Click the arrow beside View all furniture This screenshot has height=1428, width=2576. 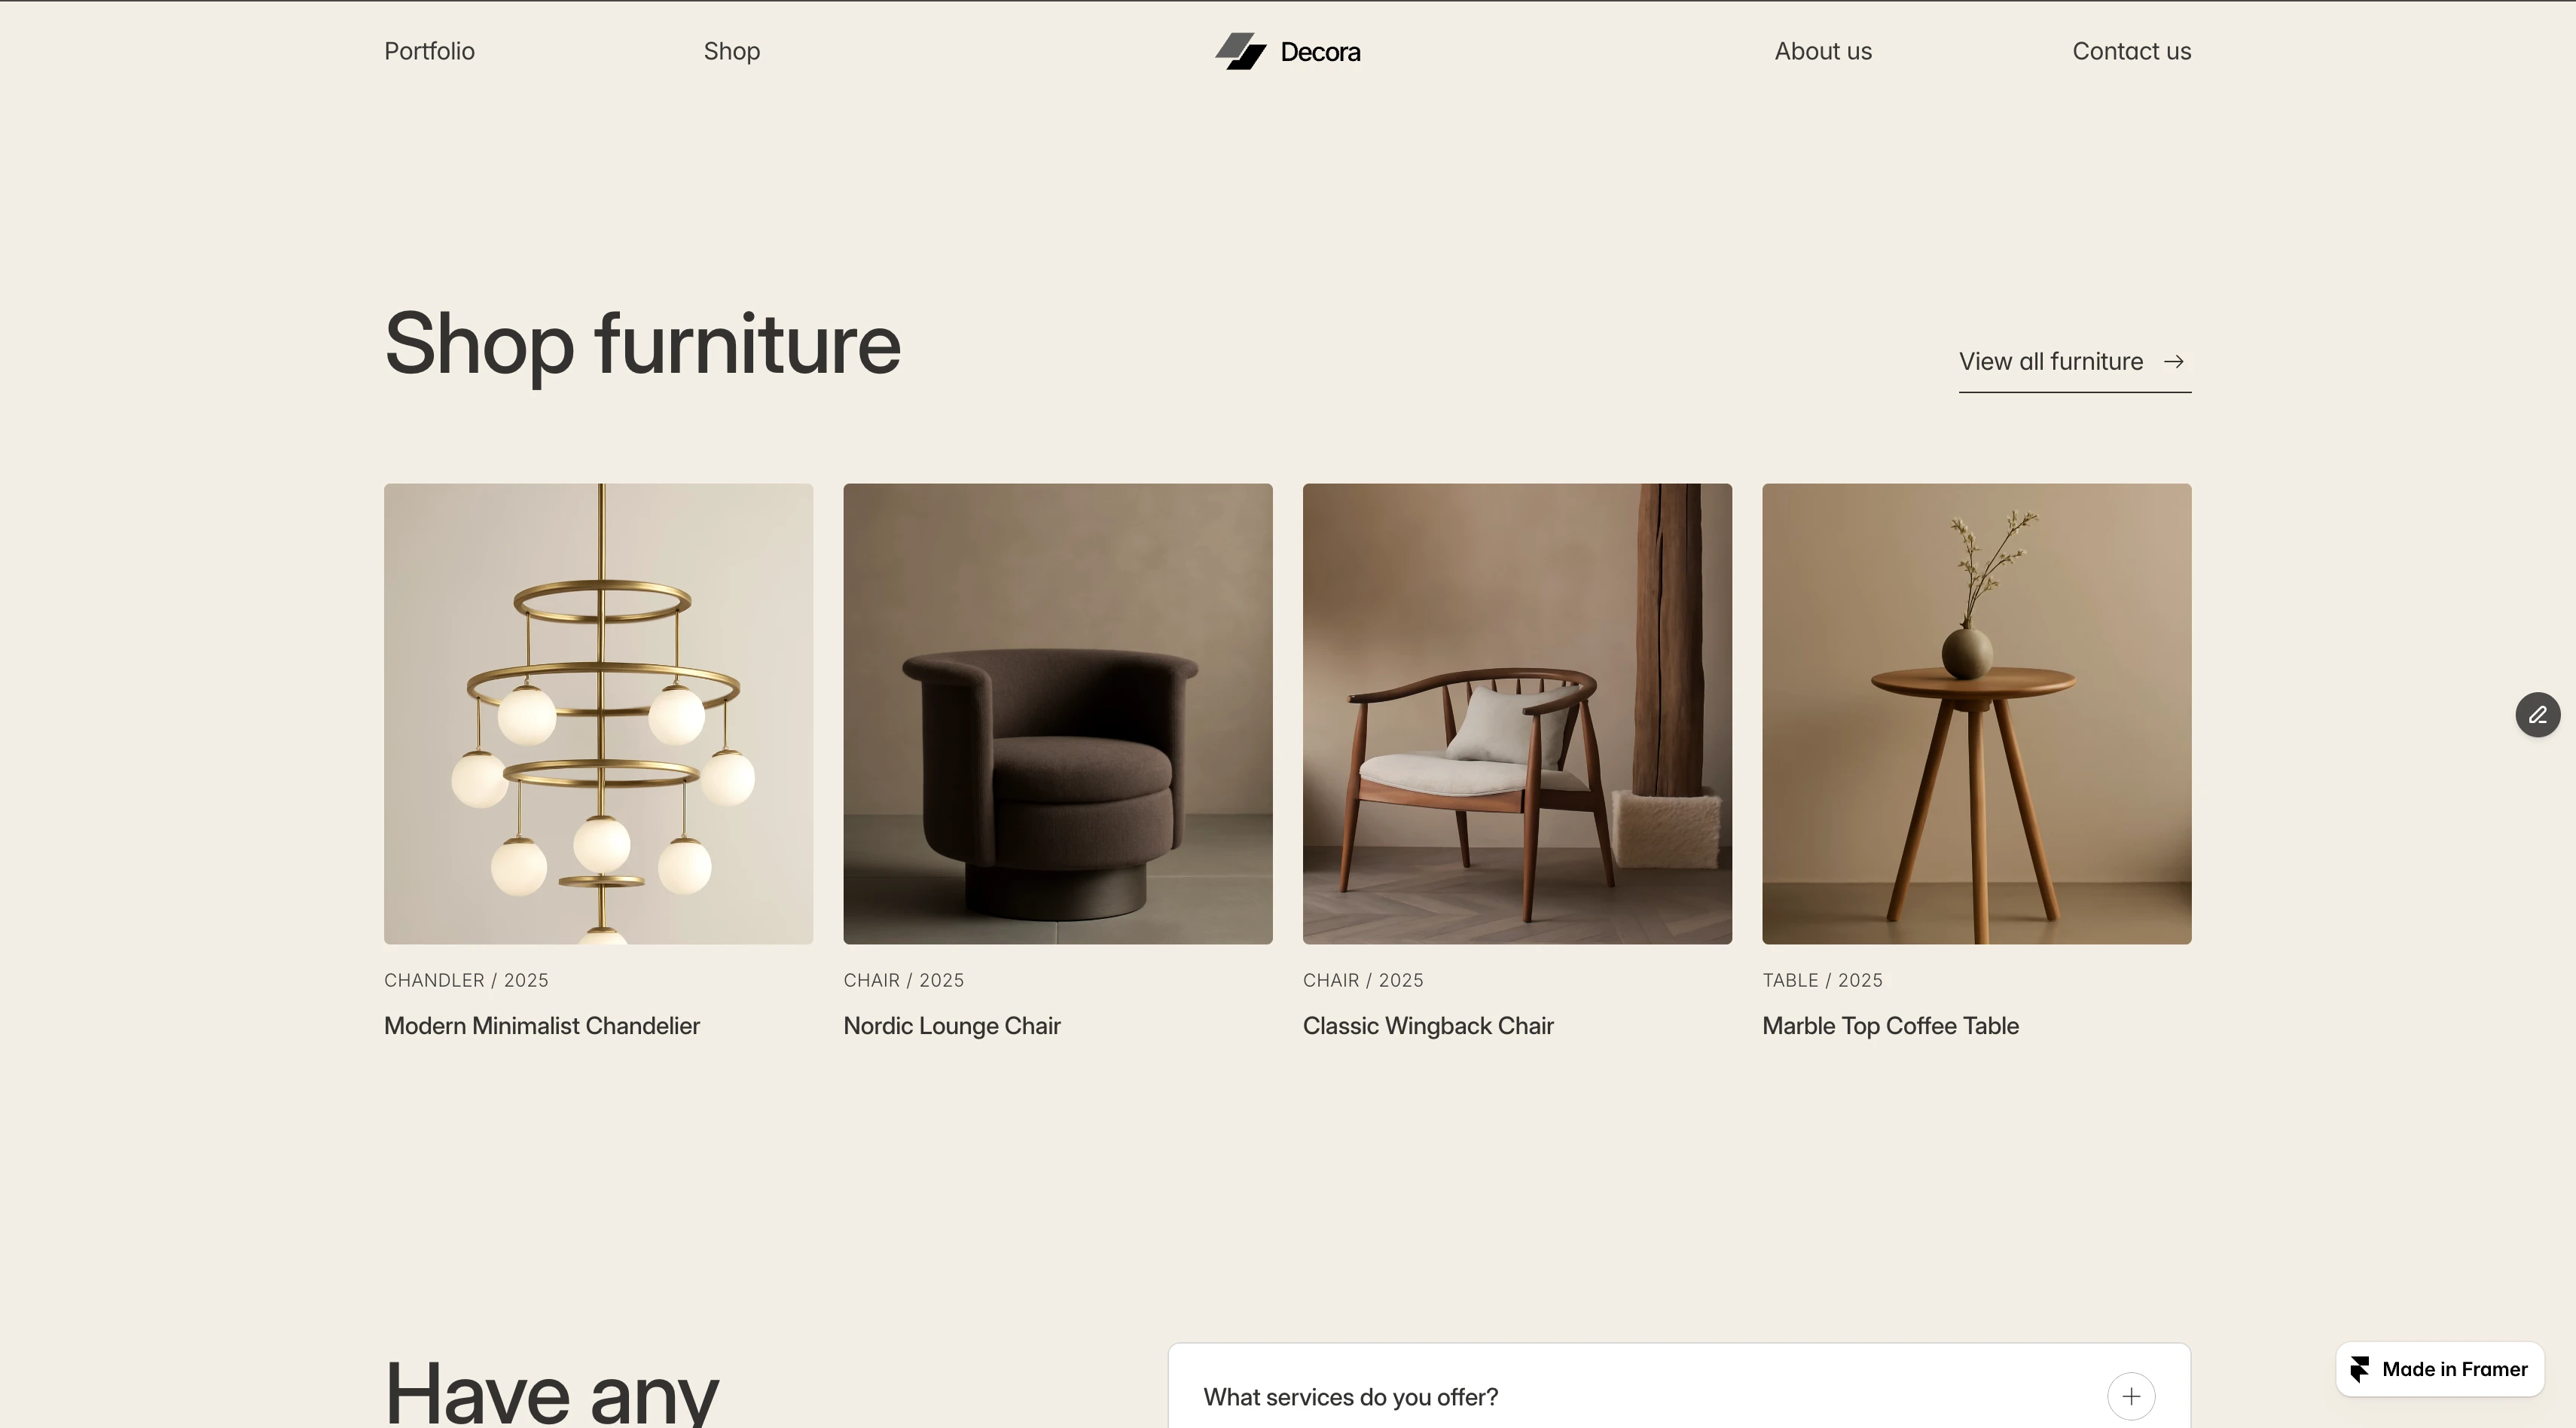(2173, 362)
